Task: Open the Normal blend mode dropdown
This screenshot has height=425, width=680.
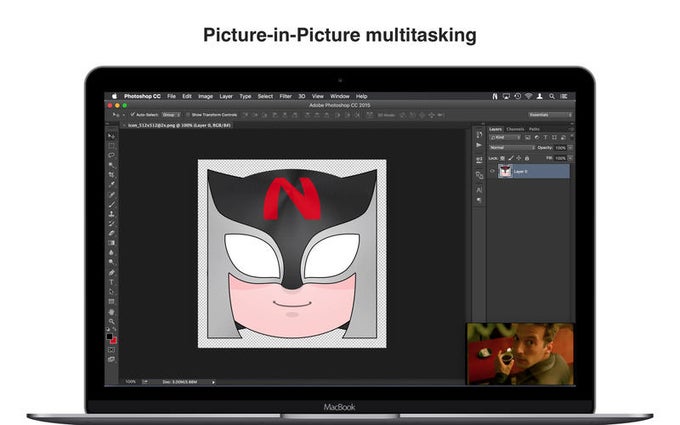Action: click(x=511, y=148)
